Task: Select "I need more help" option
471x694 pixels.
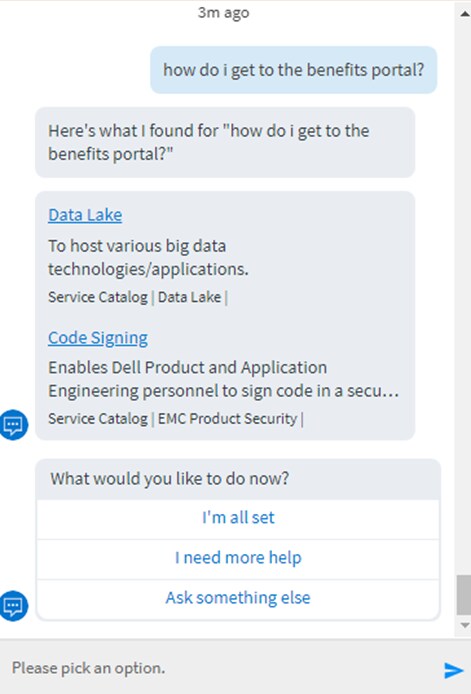Action: (x=238, y=558)
